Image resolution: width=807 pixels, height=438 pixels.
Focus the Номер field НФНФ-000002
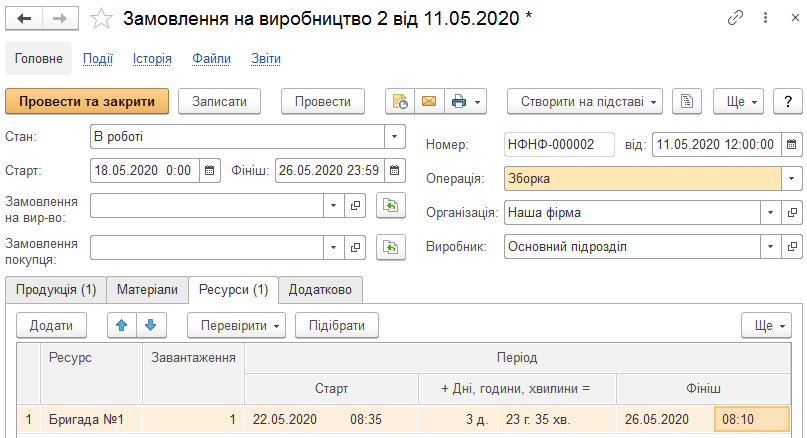click(559, 145)
